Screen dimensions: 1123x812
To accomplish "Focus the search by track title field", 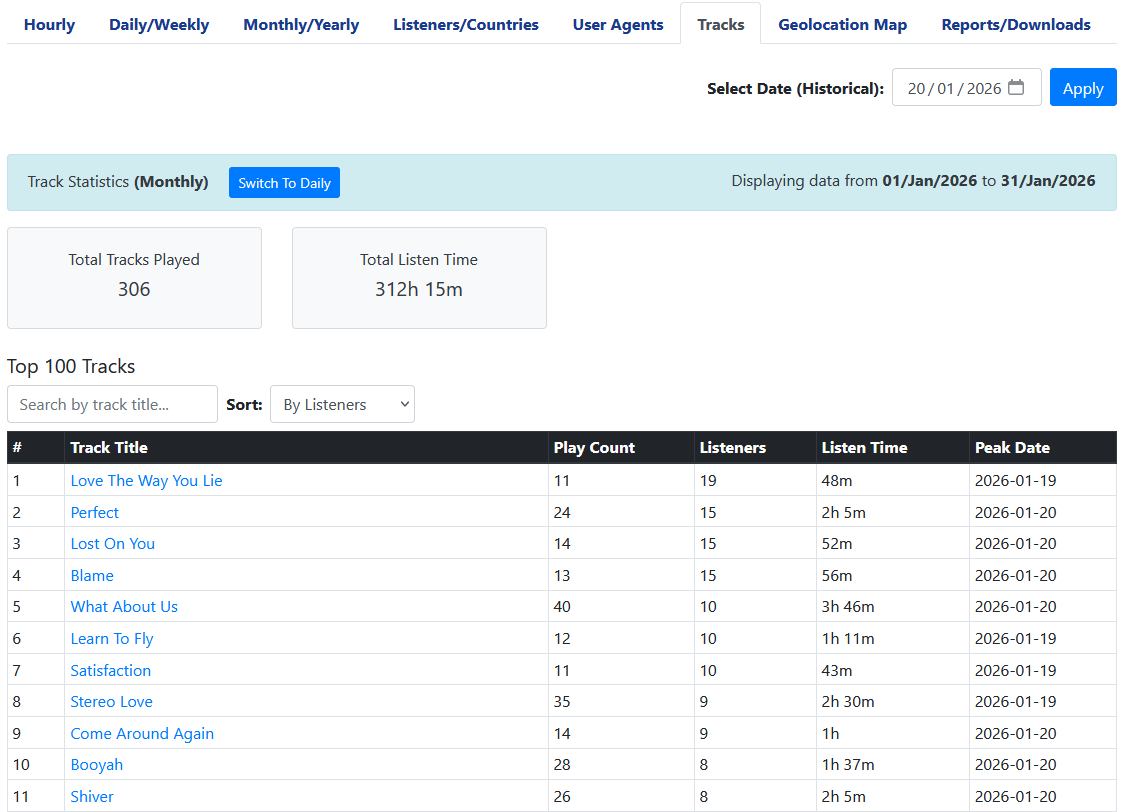I will pos(112,404).
